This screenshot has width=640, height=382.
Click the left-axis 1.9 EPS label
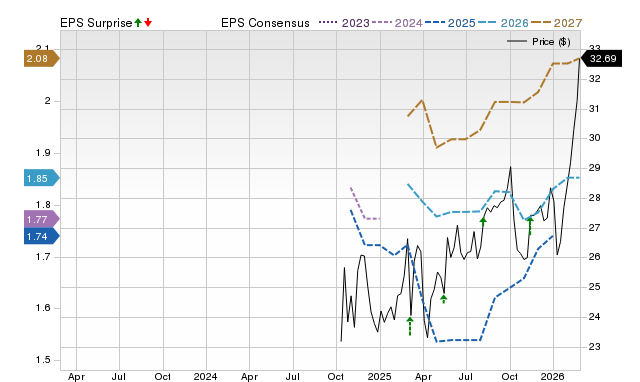(x=43, y=153)
